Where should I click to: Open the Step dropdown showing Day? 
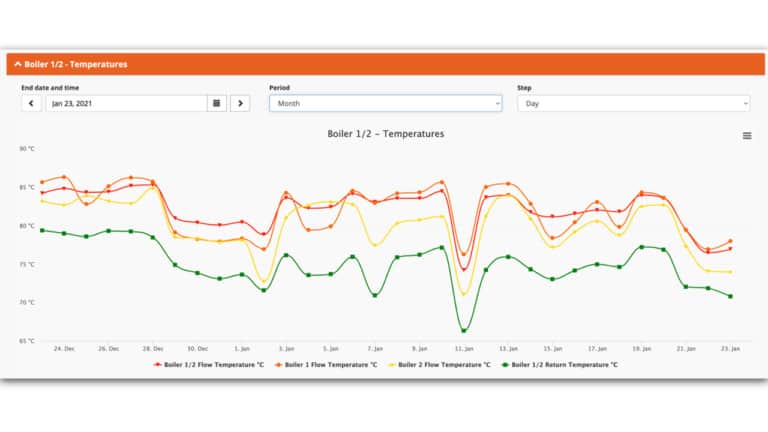point(633,103)
